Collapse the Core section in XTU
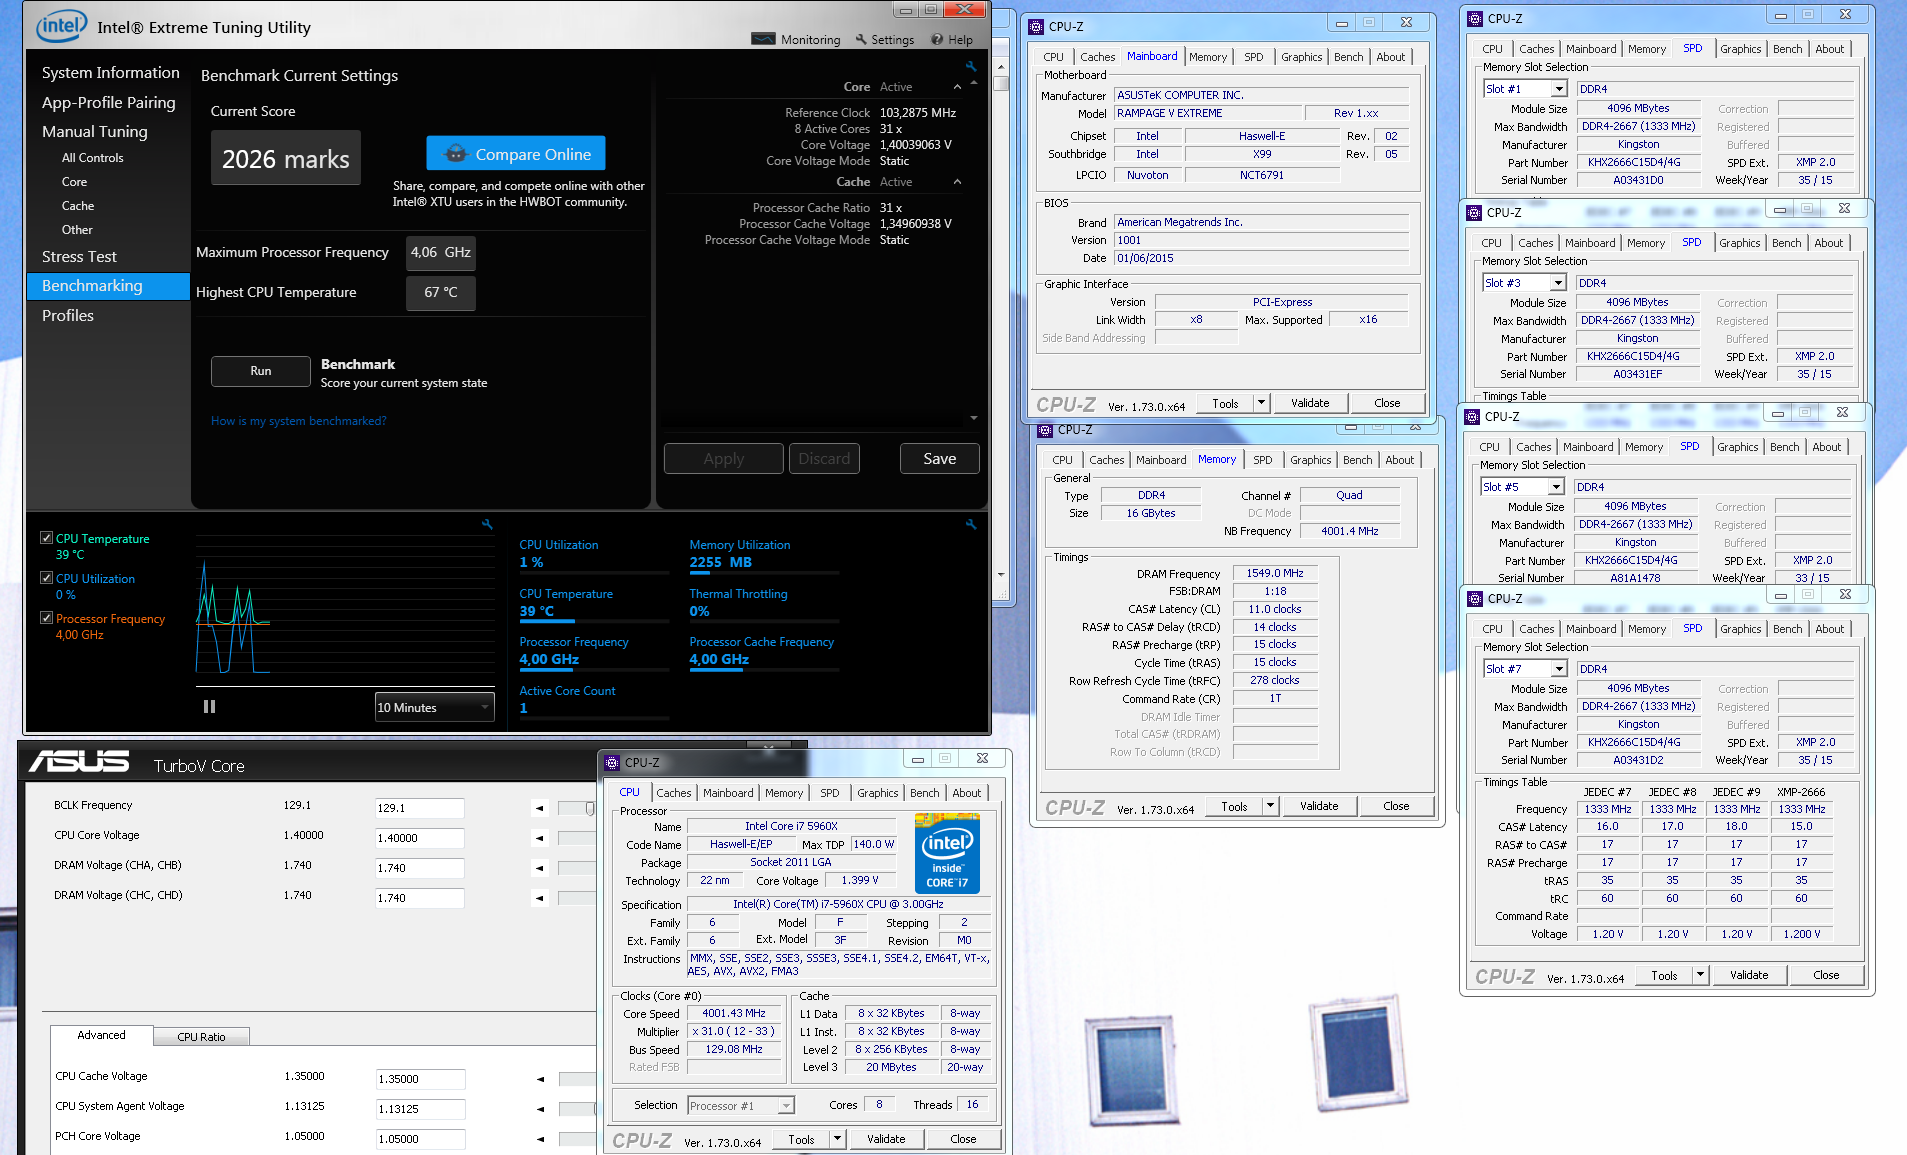The width and height of the screenshot is (1907, 1155). pyautogui.click(x=957, y=87)
